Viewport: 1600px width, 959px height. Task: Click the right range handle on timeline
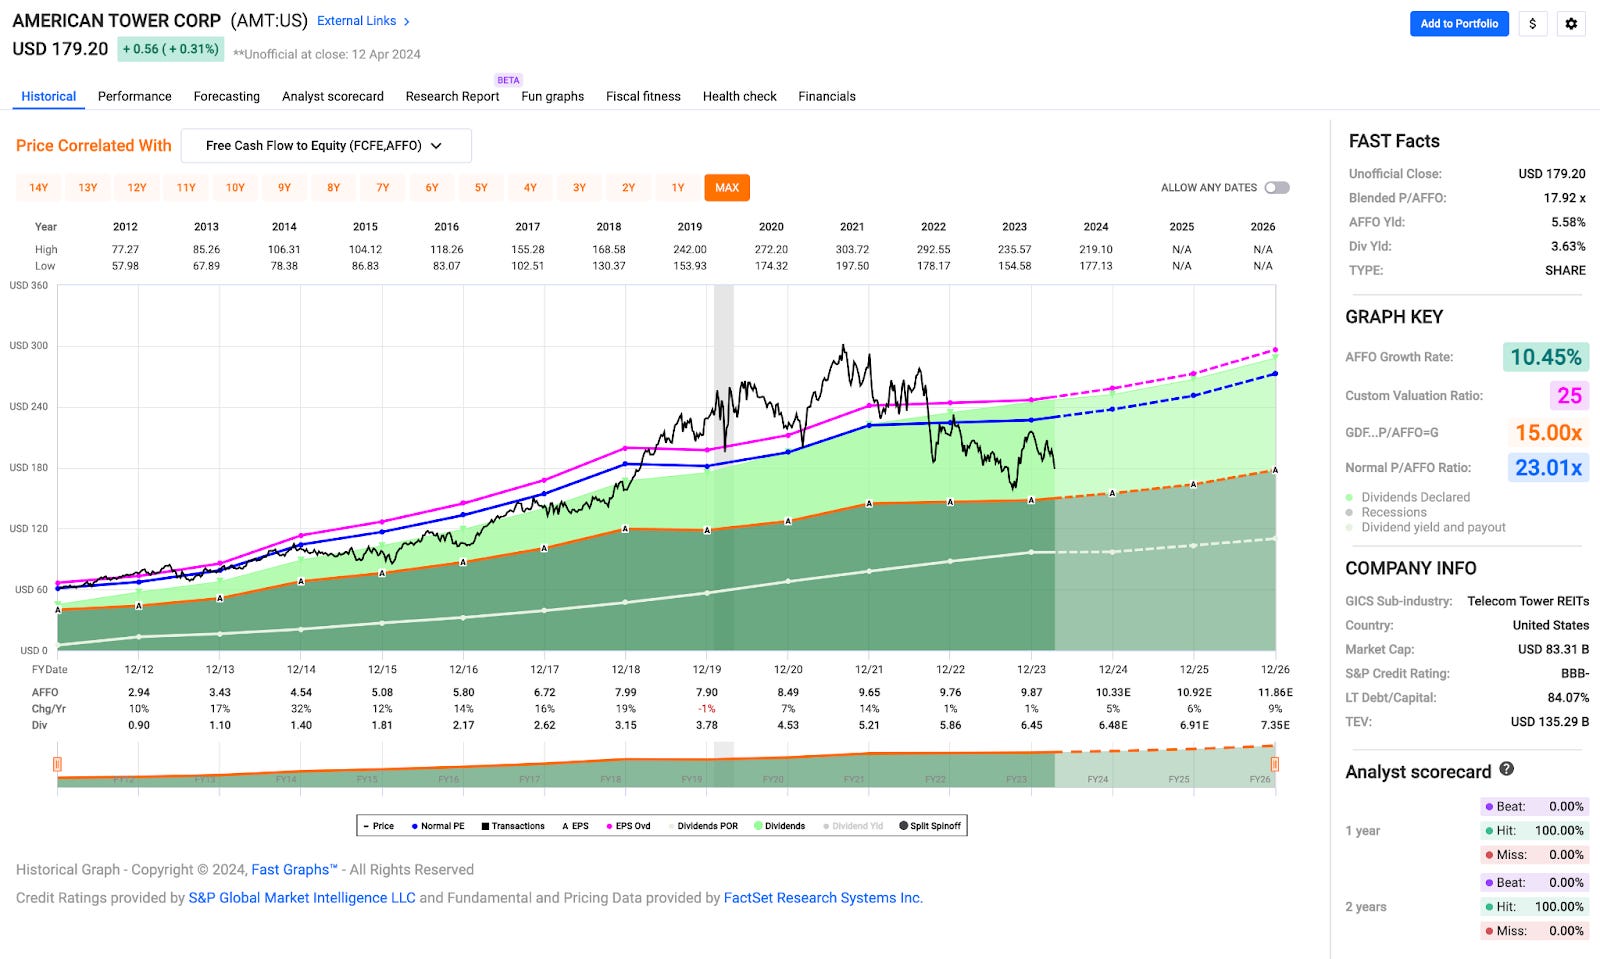click(x=1275, y=765)
